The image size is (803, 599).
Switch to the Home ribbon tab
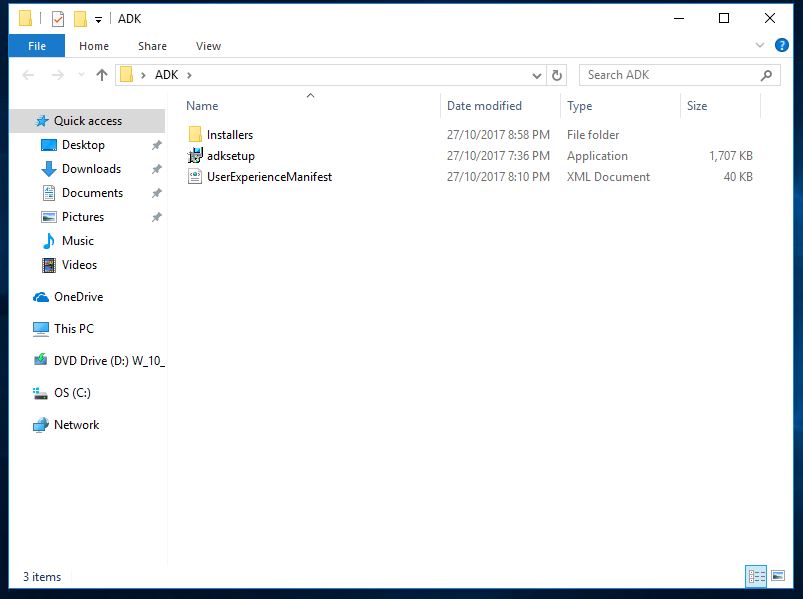point(94,46)
